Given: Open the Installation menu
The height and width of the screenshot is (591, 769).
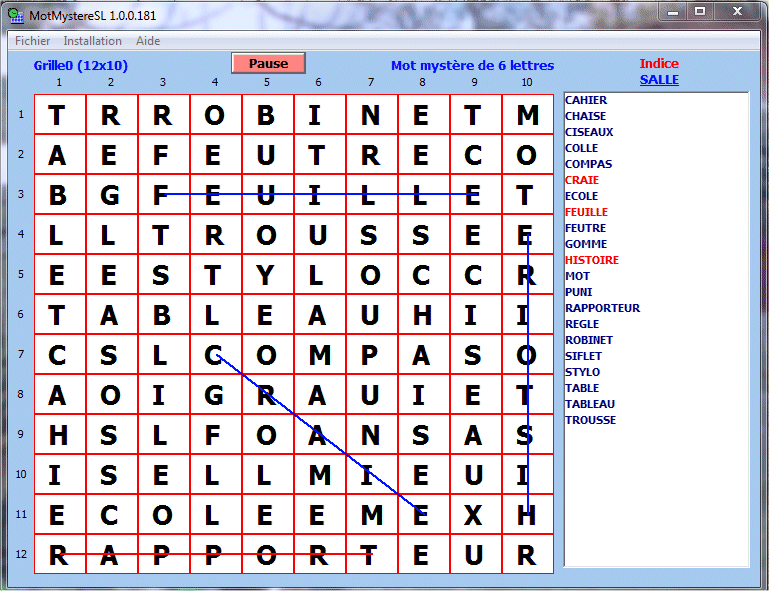Looking at the screenshot, I should (x=92, y=41).
